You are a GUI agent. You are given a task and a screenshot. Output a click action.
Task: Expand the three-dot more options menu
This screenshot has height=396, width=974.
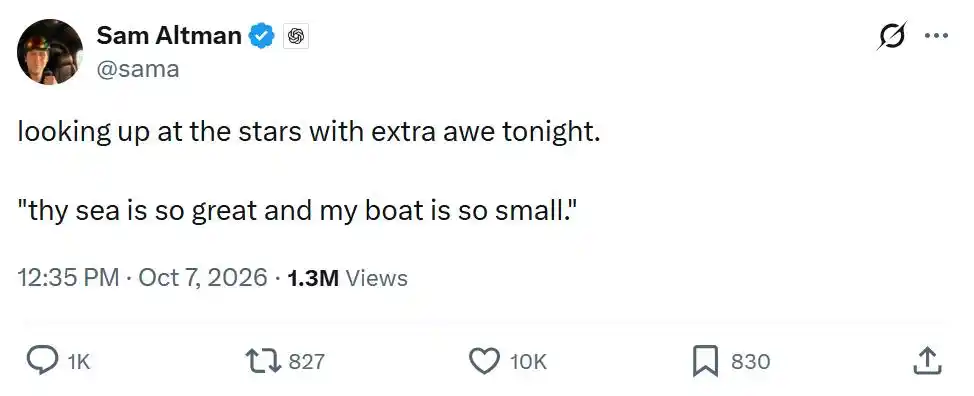tap(936, 36)
